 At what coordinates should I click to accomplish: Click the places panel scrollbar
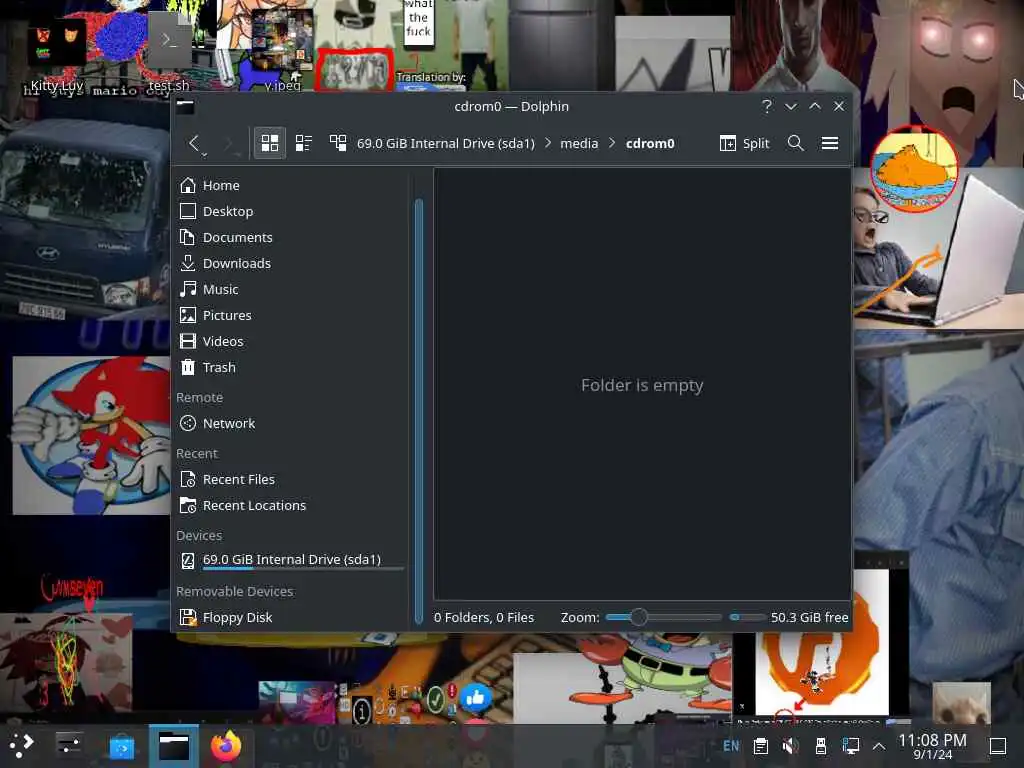[x=419, y=411]
